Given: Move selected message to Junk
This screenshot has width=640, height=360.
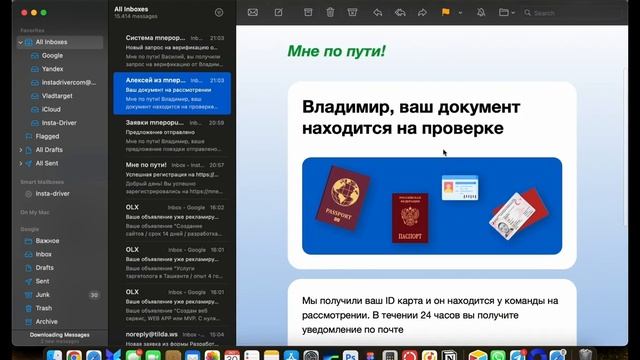Looking at the screenshot, I should (x=352, y=13).
